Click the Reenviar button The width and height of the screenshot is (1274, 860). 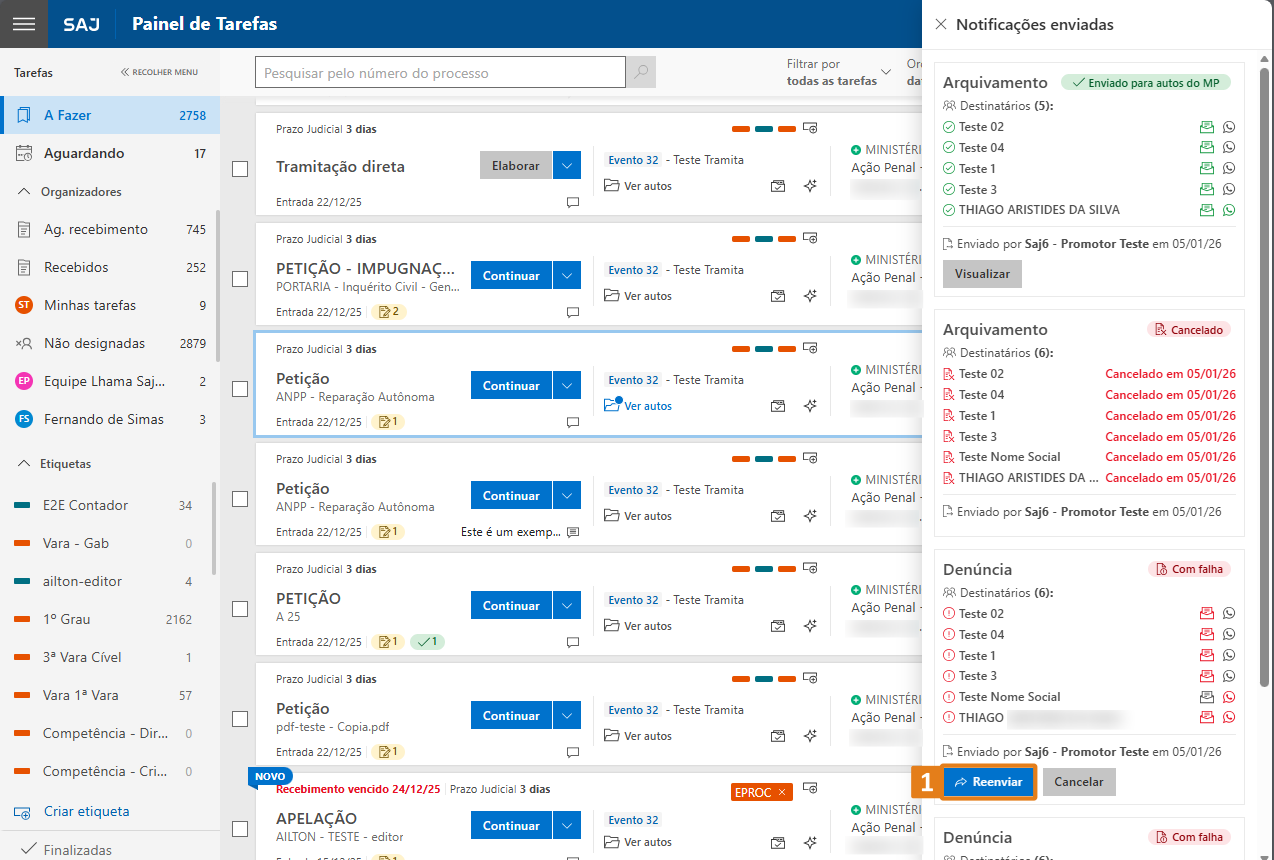tap(988, 782)
